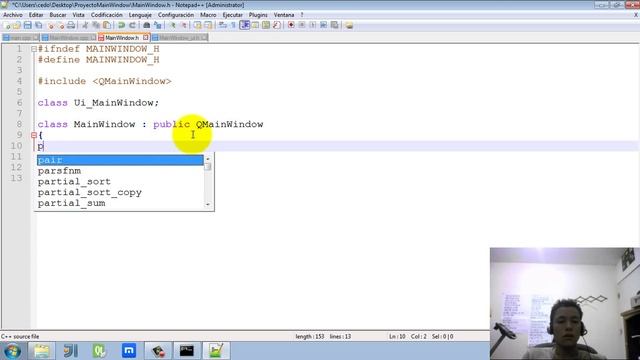640x360 pixels.
Task: Open the green Qt taskbar icon
Action: (x=100, y=351)
